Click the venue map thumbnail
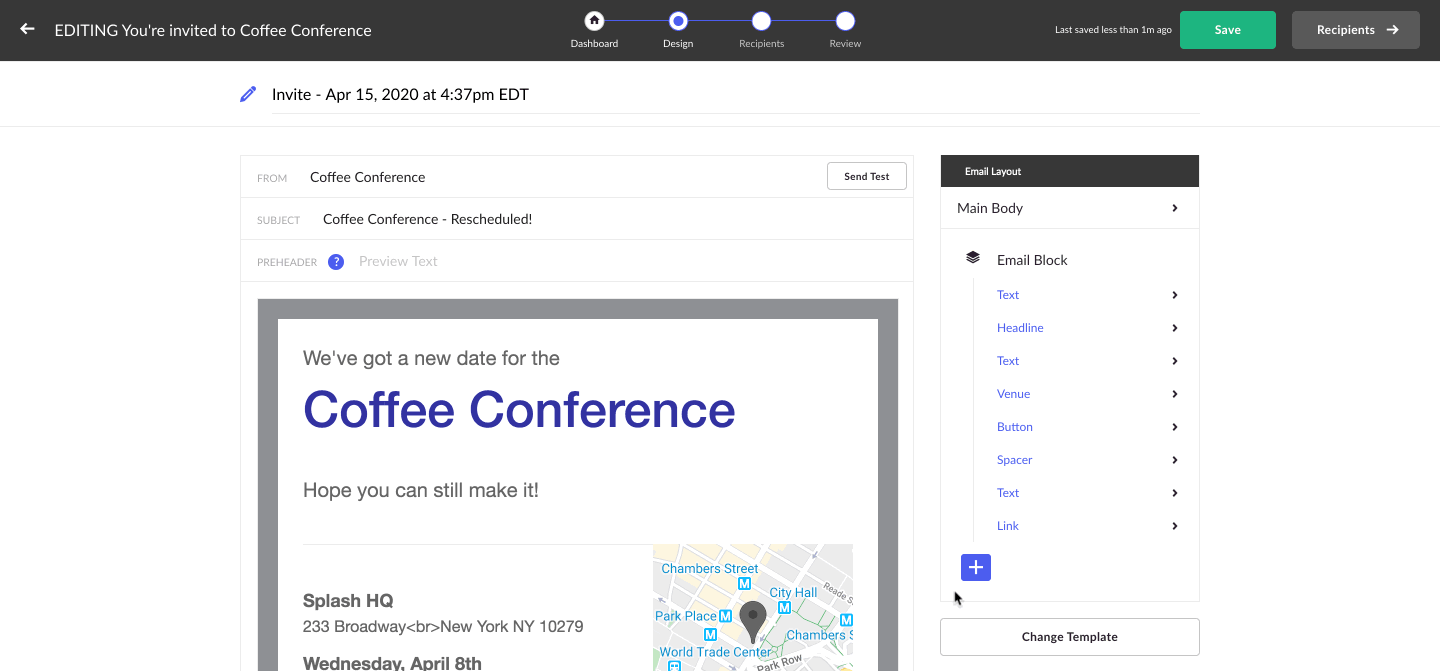 click(x=753, y=608)
